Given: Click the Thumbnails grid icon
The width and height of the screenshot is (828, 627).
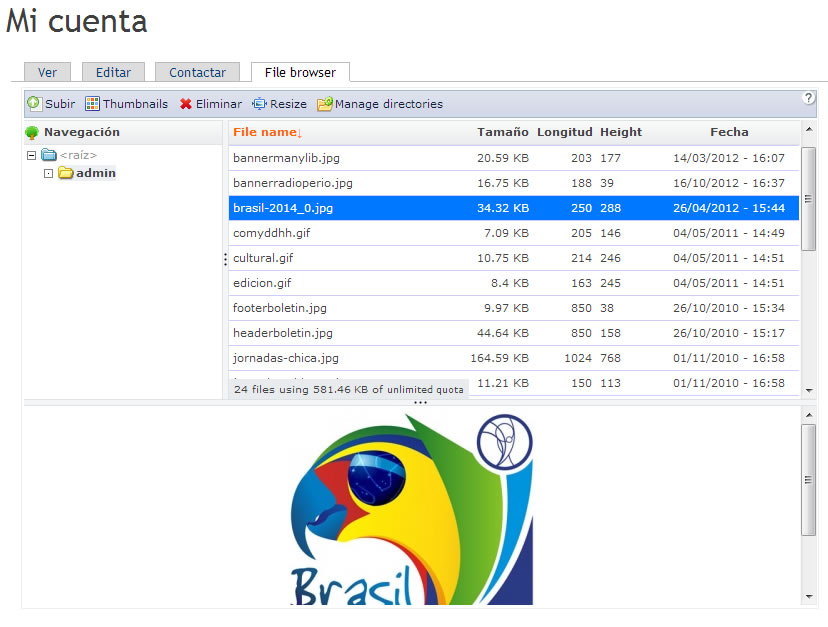Looking at the screenshot, I should point(92,104).
